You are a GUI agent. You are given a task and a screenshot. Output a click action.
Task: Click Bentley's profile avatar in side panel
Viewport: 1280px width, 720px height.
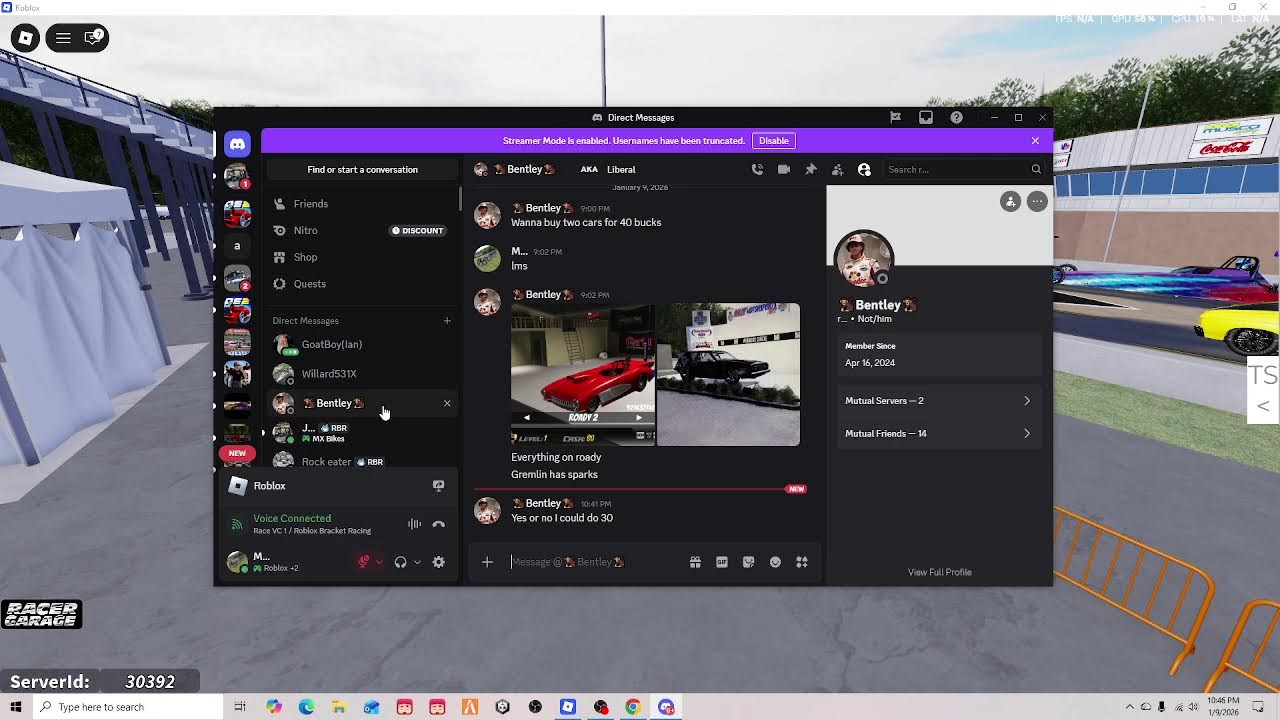coord(864,260)
